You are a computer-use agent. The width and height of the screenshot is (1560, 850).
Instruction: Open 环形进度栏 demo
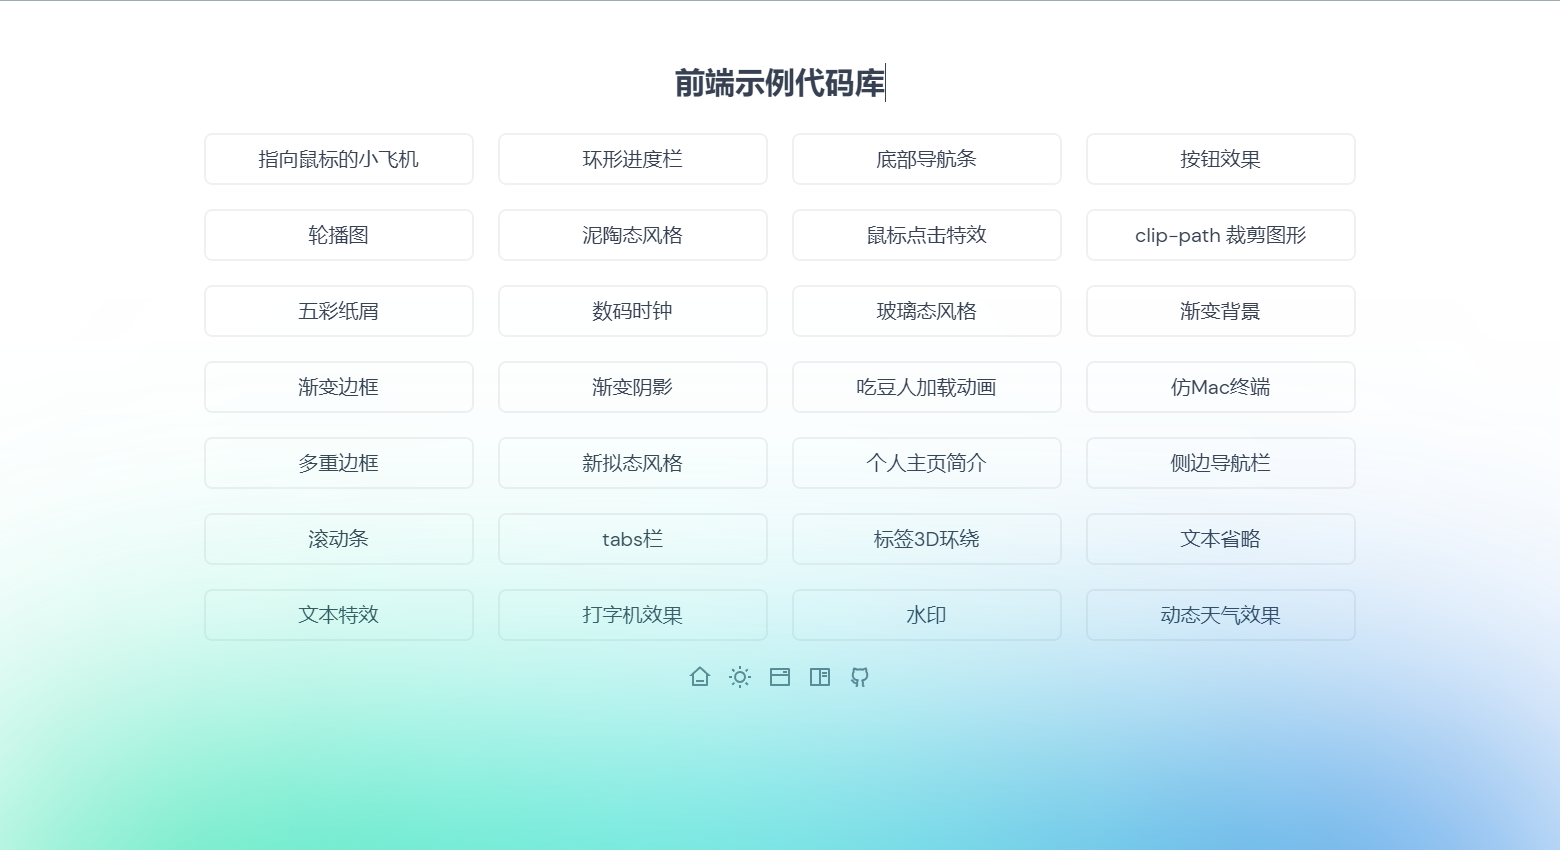(x=633, y=159)
